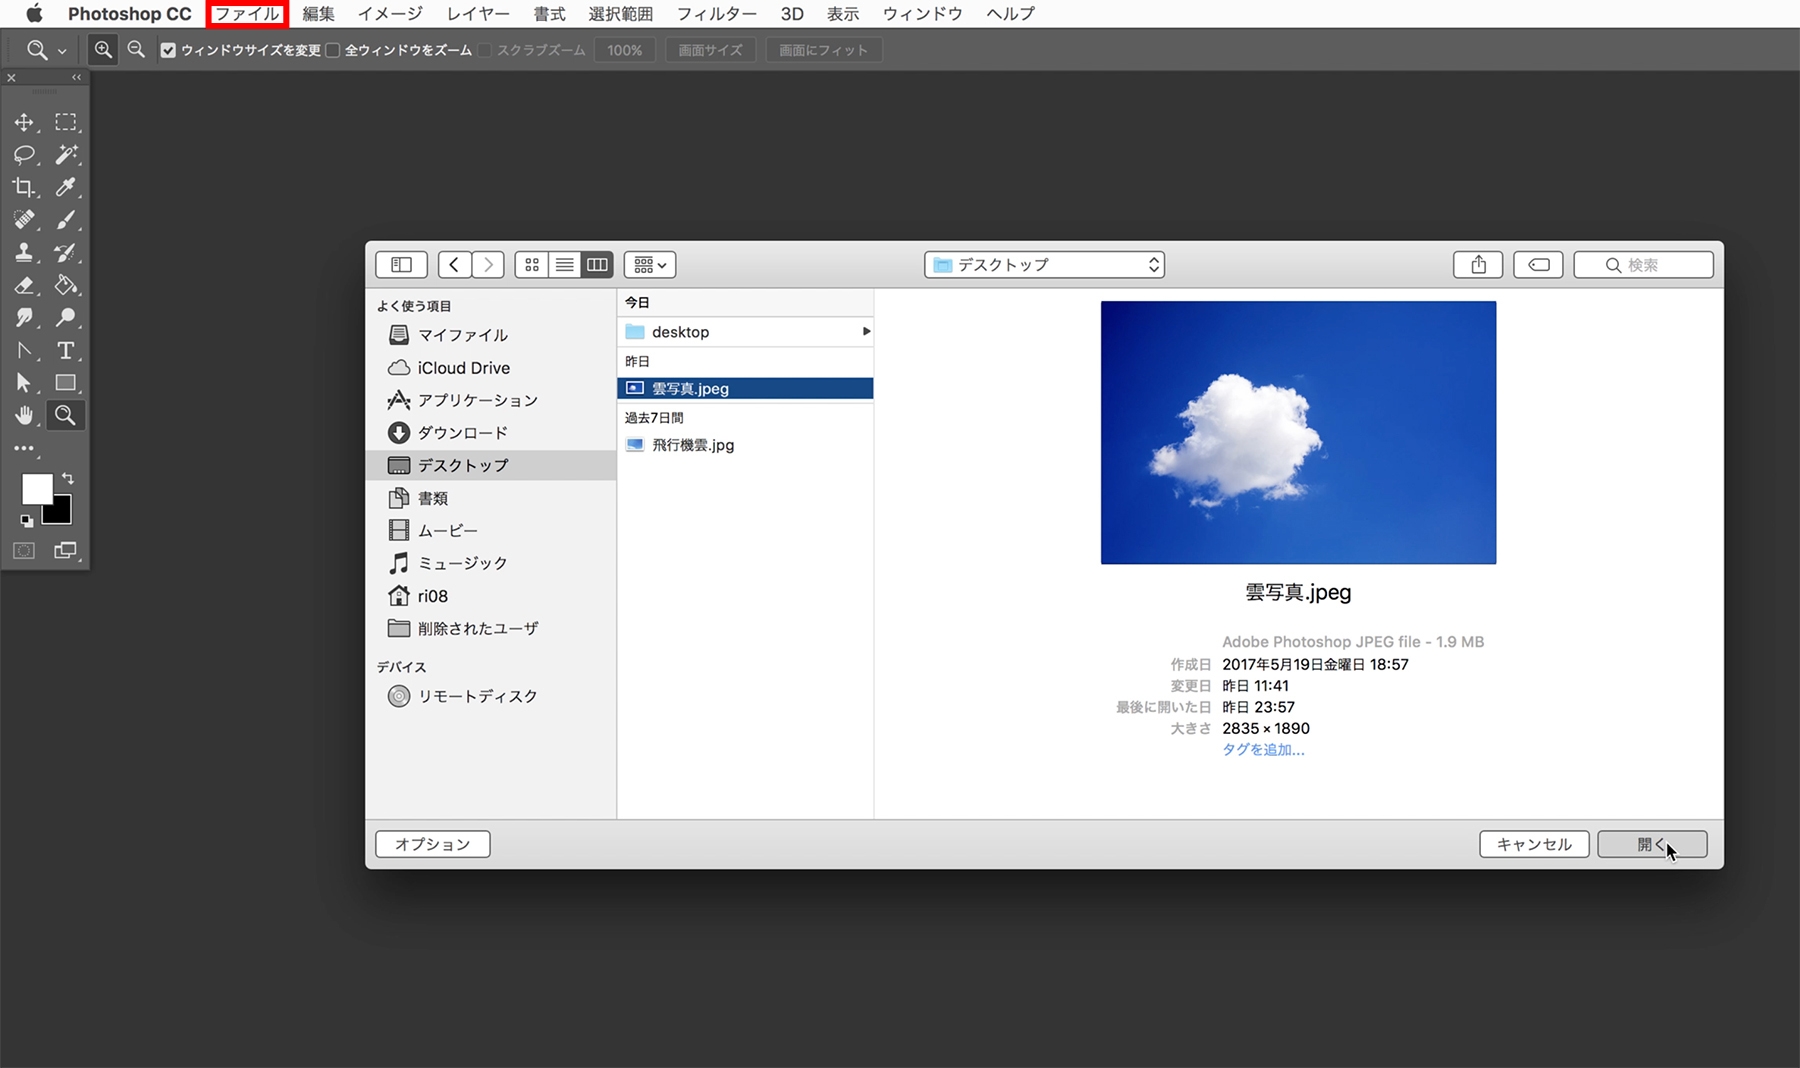Select the Clone Stamp tool
Viewport: 1800px width, 1068px height.
(x=24, y=252)
